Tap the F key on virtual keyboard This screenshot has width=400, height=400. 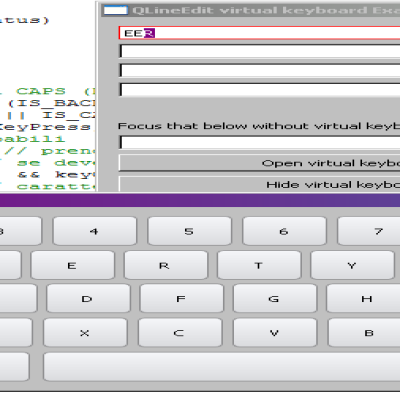(182, 298)
